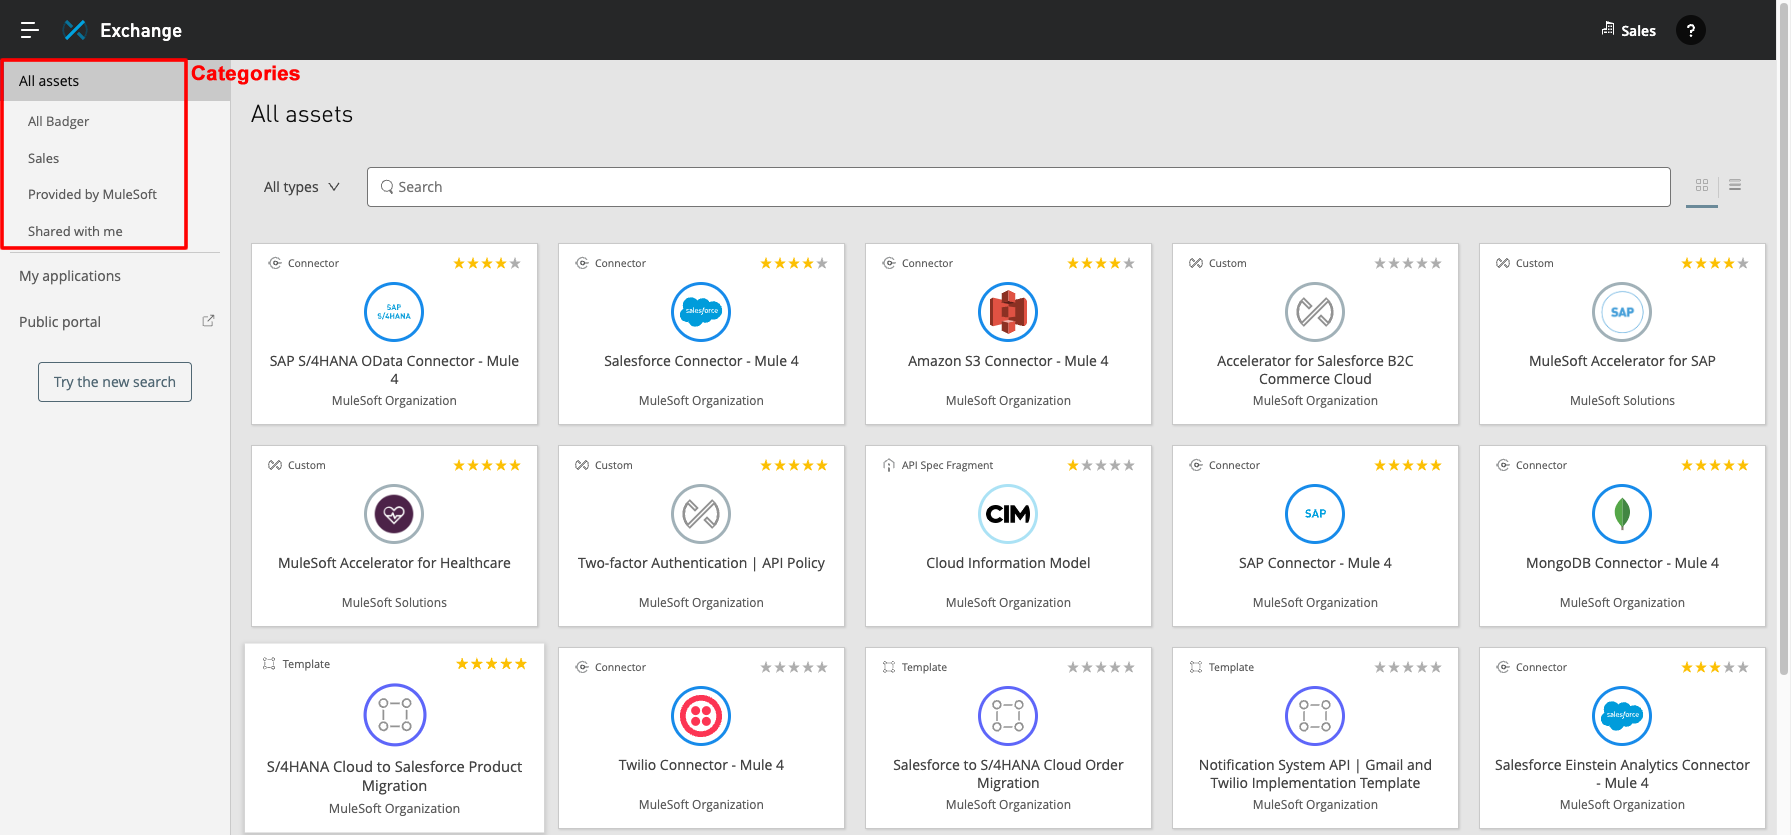Viewport: 1791px width, 835px height.
Task: Click Cloud Information Model title
Action: (x=1008, y=563)
